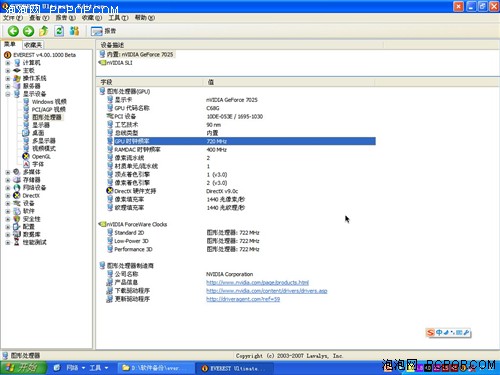Collapse the 显示设备 tree node
This screenshot has width=500, height=375.
point(8,94)
